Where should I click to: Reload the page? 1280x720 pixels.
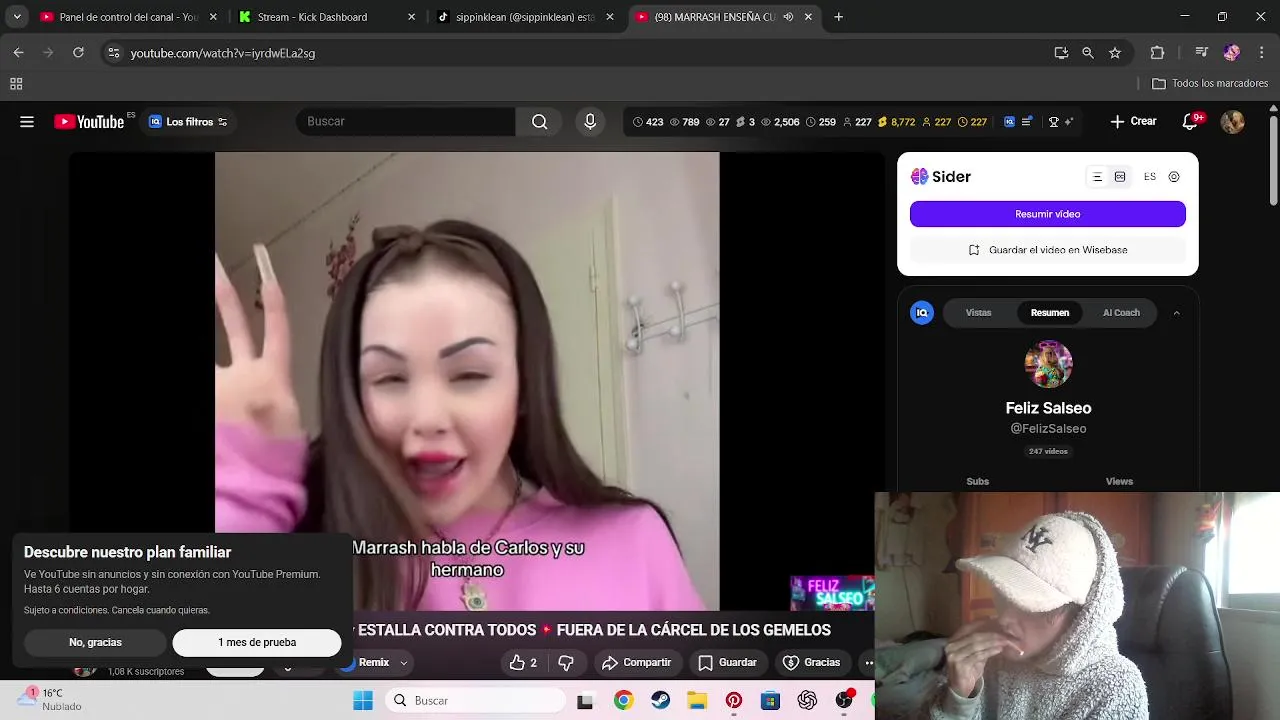(x=78, y=53)
